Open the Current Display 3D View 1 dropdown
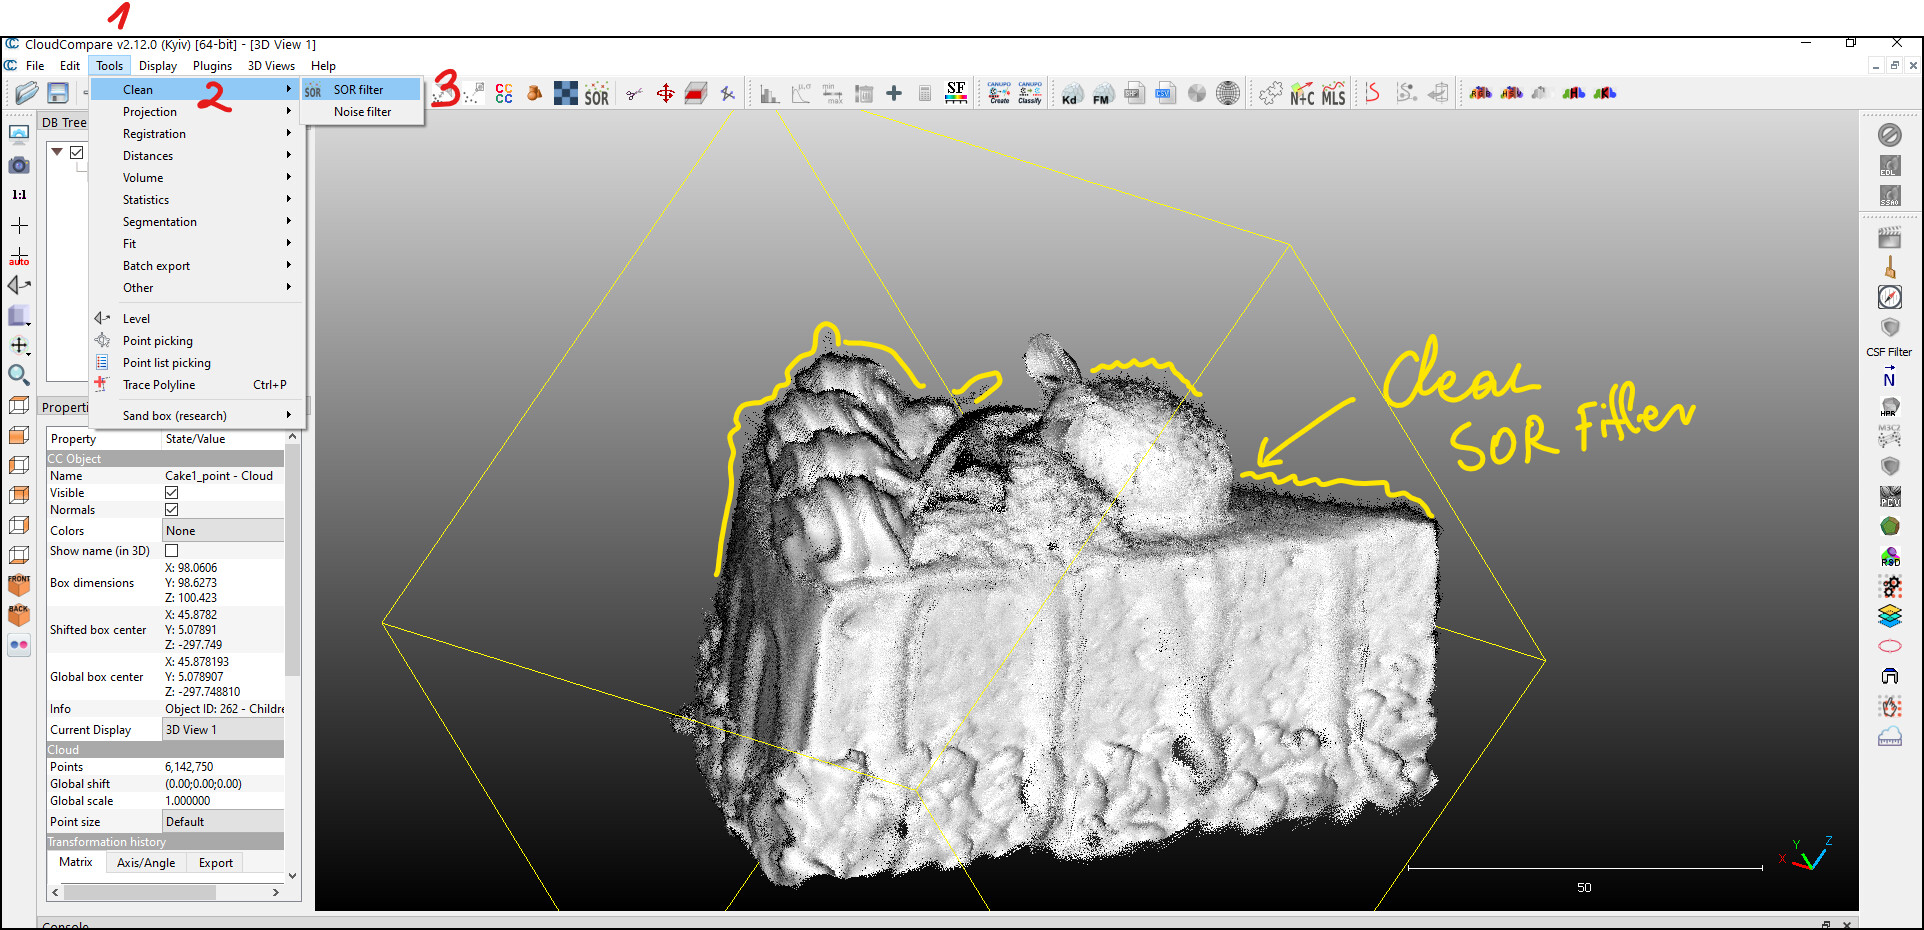The image size is (1924, 930). click(x=223, y=730)
